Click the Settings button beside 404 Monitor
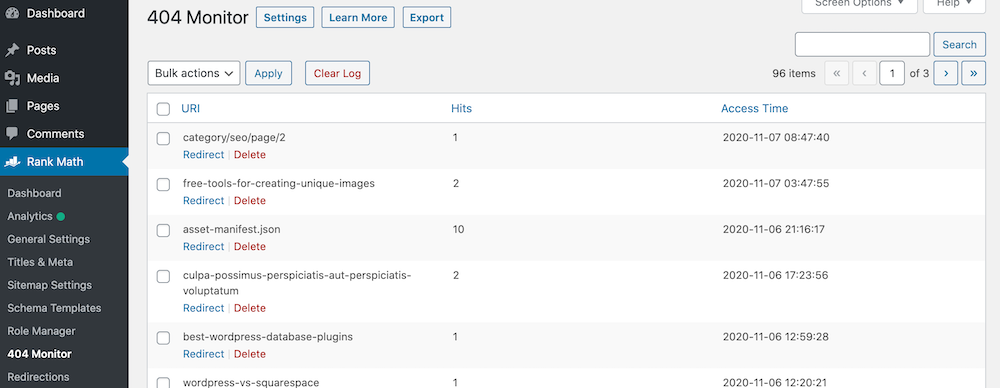 pyautogui.click(x=285, y=18)
